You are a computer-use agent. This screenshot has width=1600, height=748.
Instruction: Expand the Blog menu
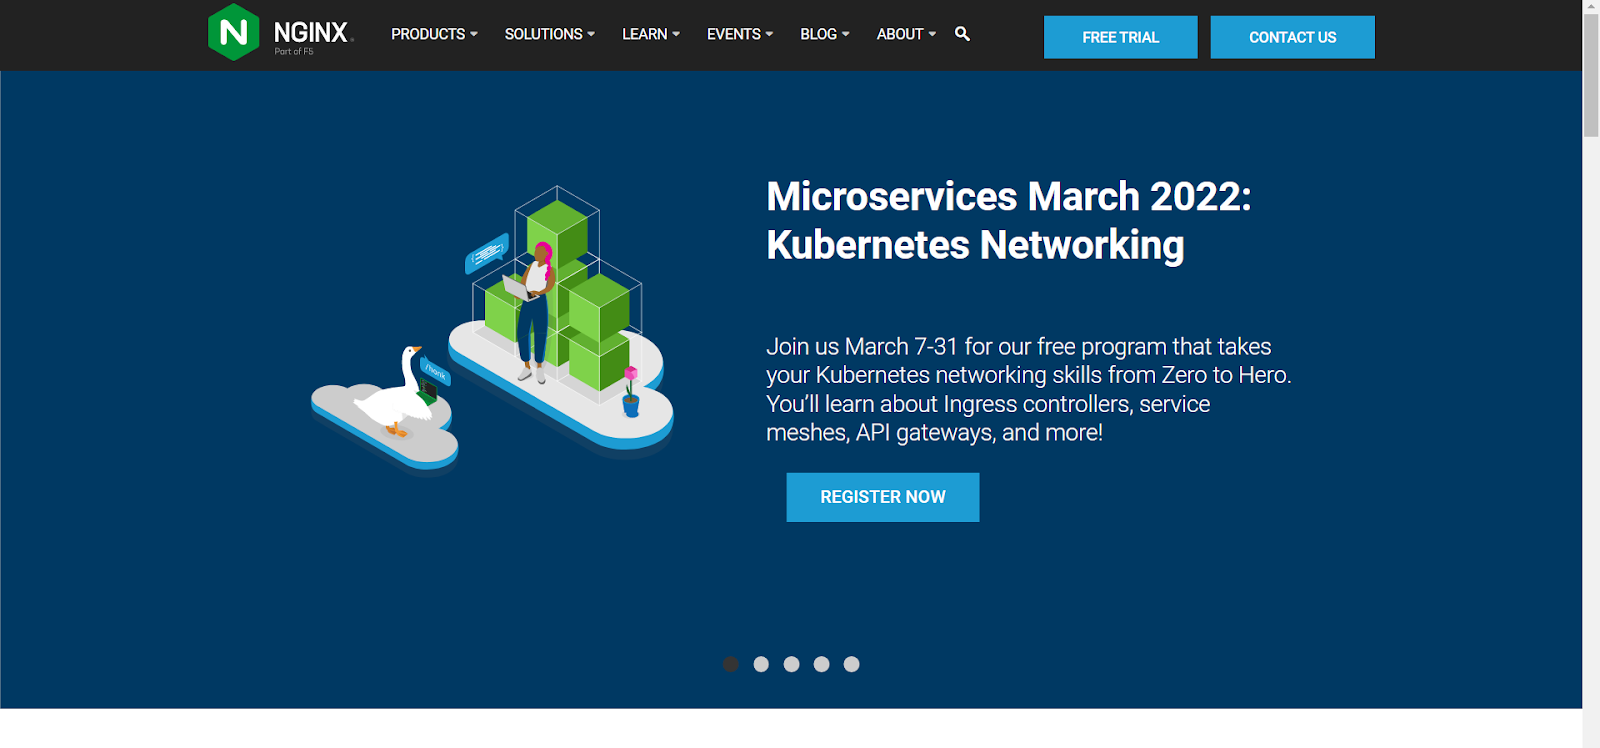coord(825,34)
